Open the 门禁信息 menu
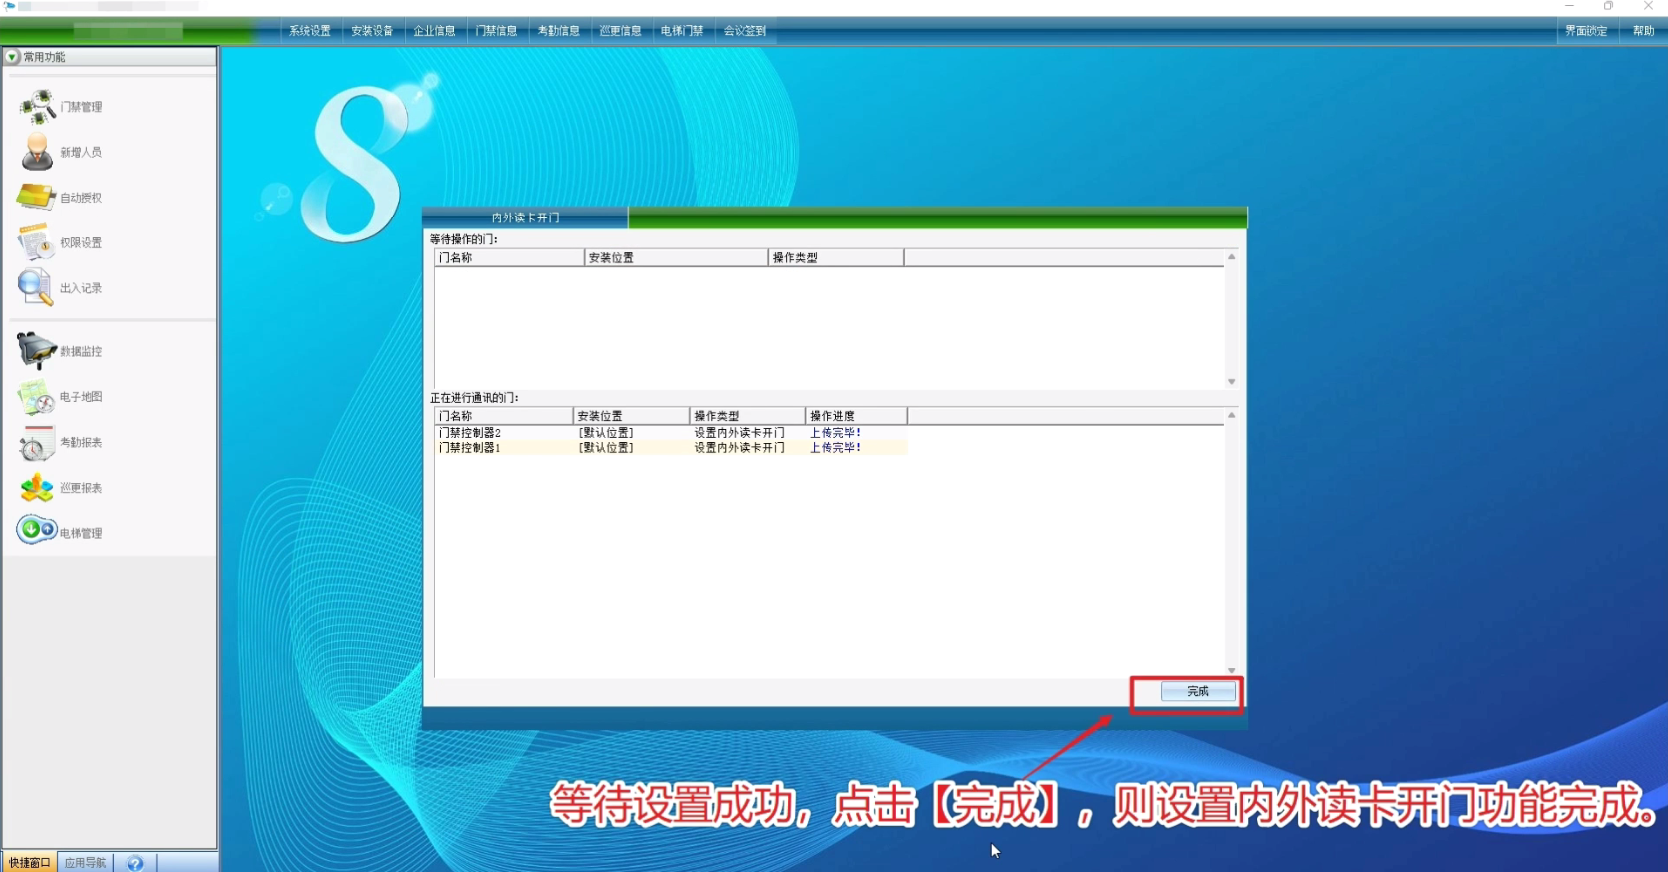Screen dimensions: 1668x872 (496, 31)
